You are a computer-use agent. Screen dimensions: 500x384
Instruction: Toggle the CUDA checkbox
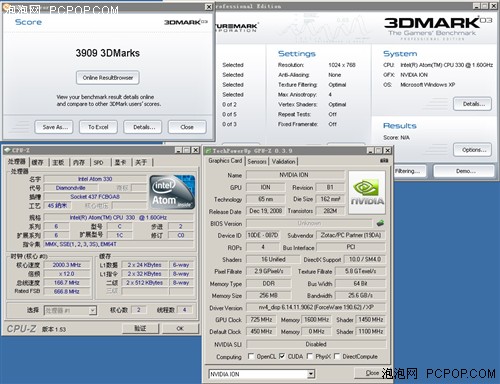[x=282, y=356]
